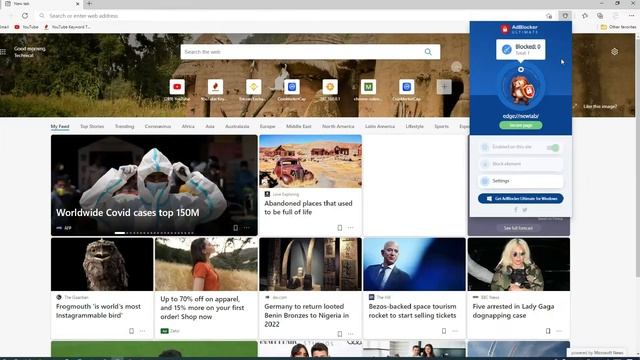Select the North America feed tab
This screenshot has width=640, height=360.
(338, 127)
